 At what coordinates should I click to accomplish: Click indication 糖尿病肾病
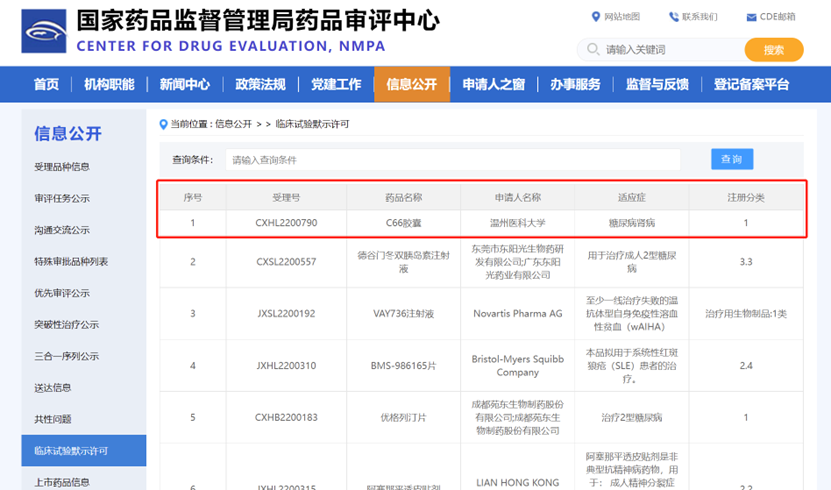[x=632, y=223]
